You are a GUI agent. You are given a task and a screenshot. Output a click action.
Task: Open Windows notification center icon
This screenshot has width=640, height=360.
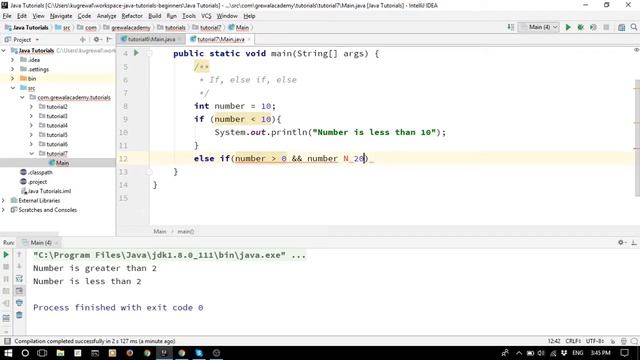(624, 353)
